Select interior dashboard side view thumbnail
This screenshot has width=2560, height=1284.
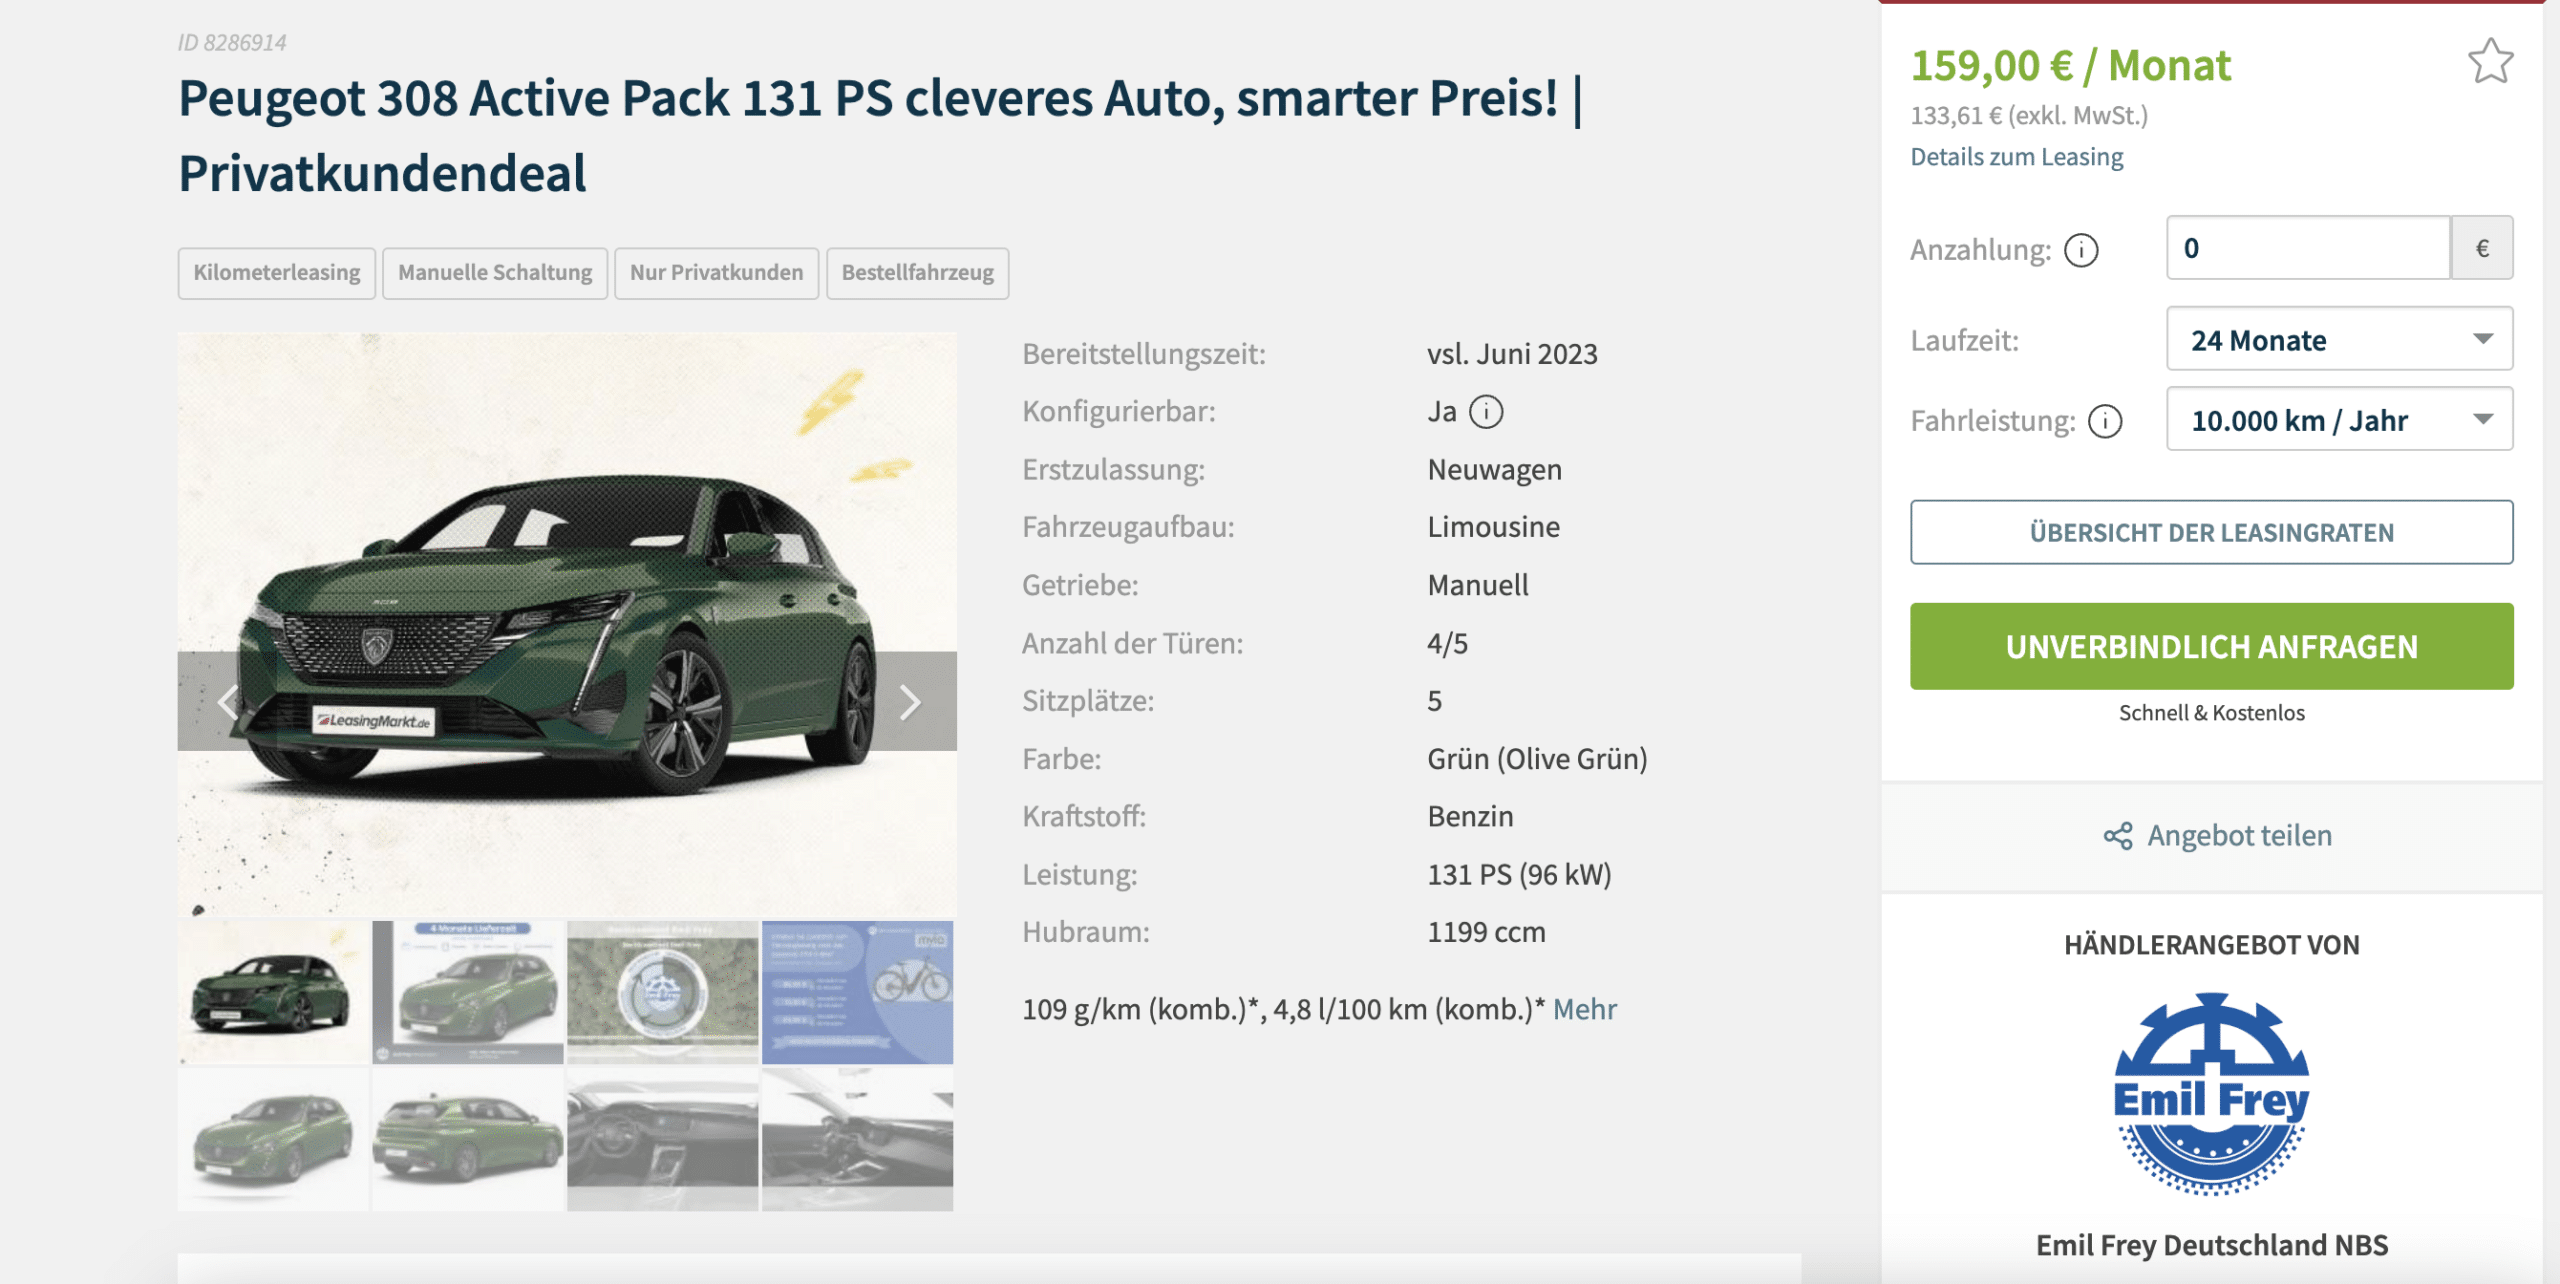click(x=857, y=1139)
